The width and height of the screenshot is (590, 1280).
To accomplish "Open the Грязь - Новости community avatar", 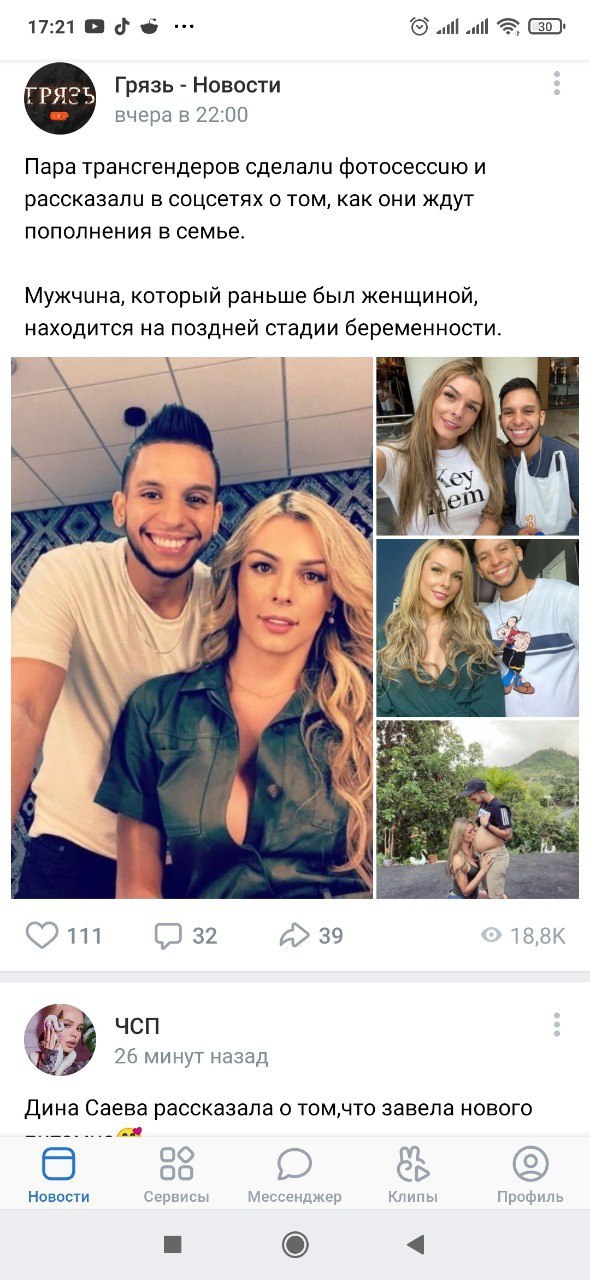I will coord(60,98).
